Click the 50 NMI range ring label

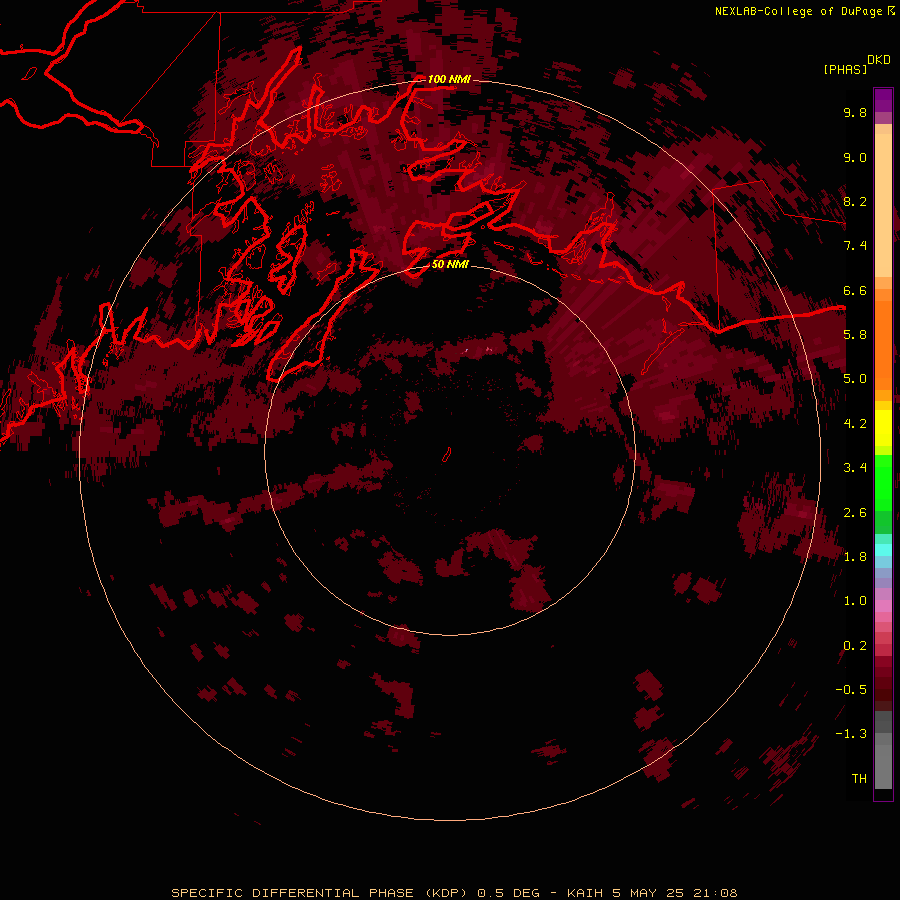tap(450, 264)
